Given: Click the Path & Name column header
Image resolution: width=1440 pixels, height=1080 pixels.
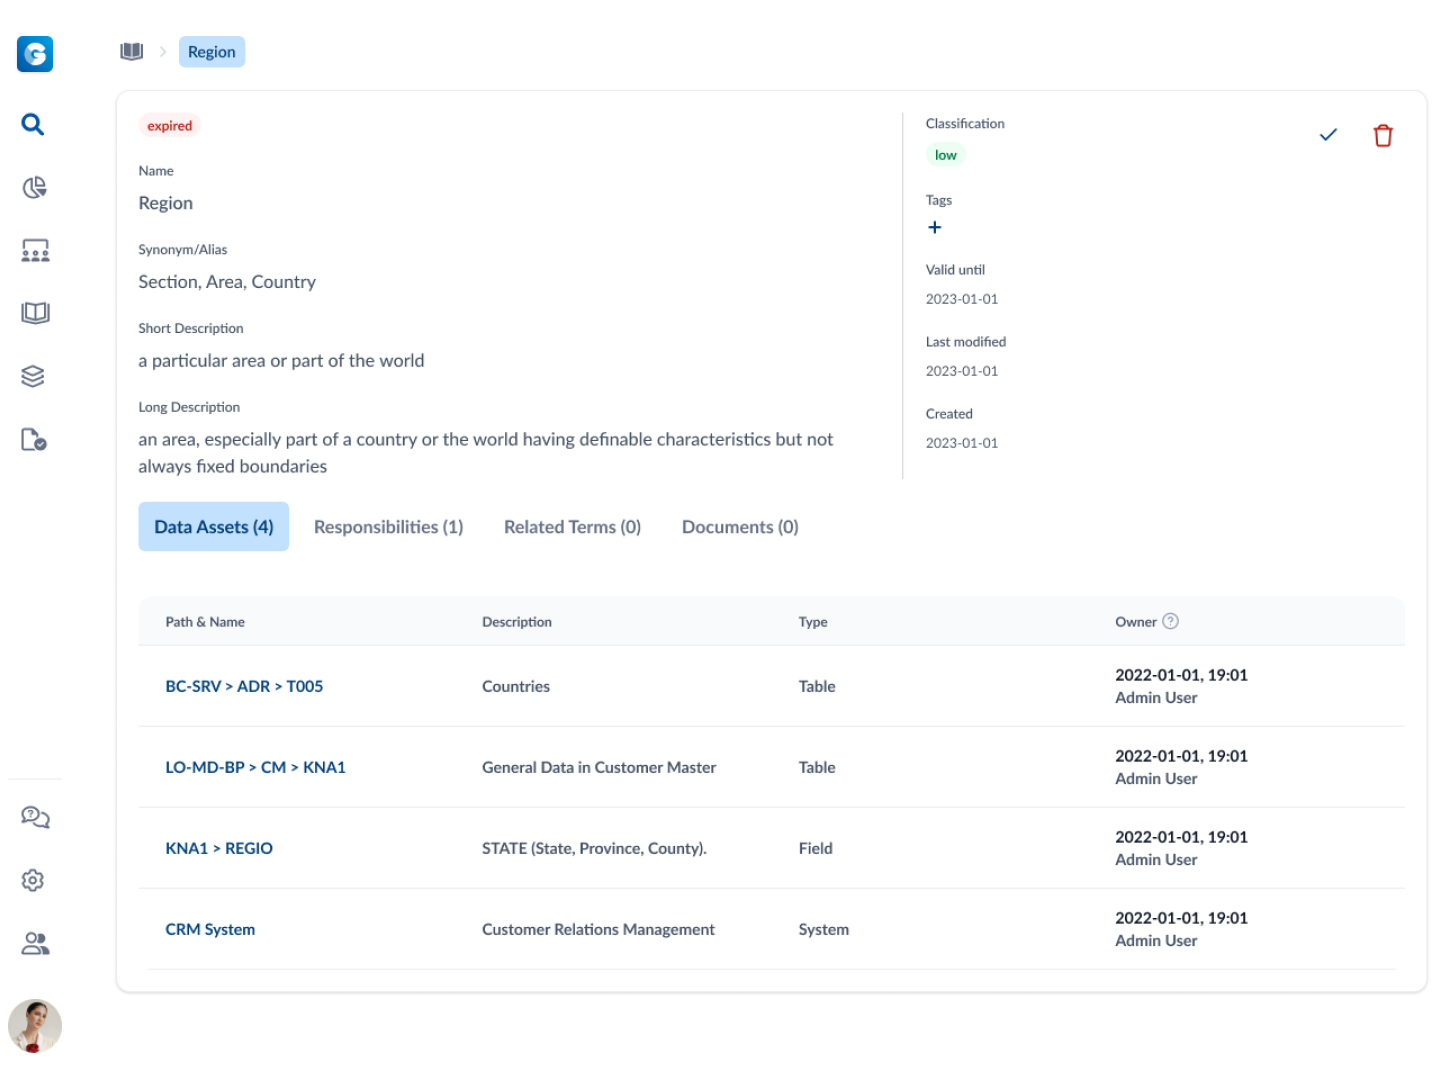Looking at the screenshot, I should click(205, 622).
